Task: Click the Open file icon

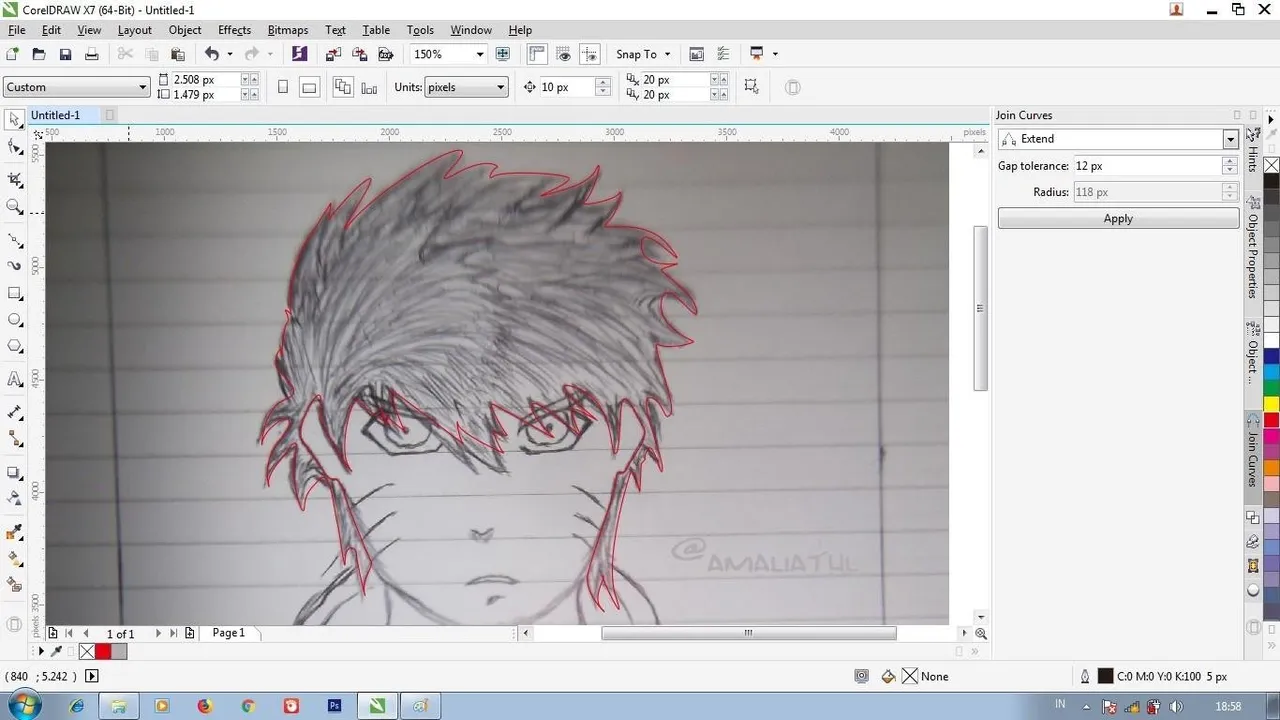Action: 39,54
